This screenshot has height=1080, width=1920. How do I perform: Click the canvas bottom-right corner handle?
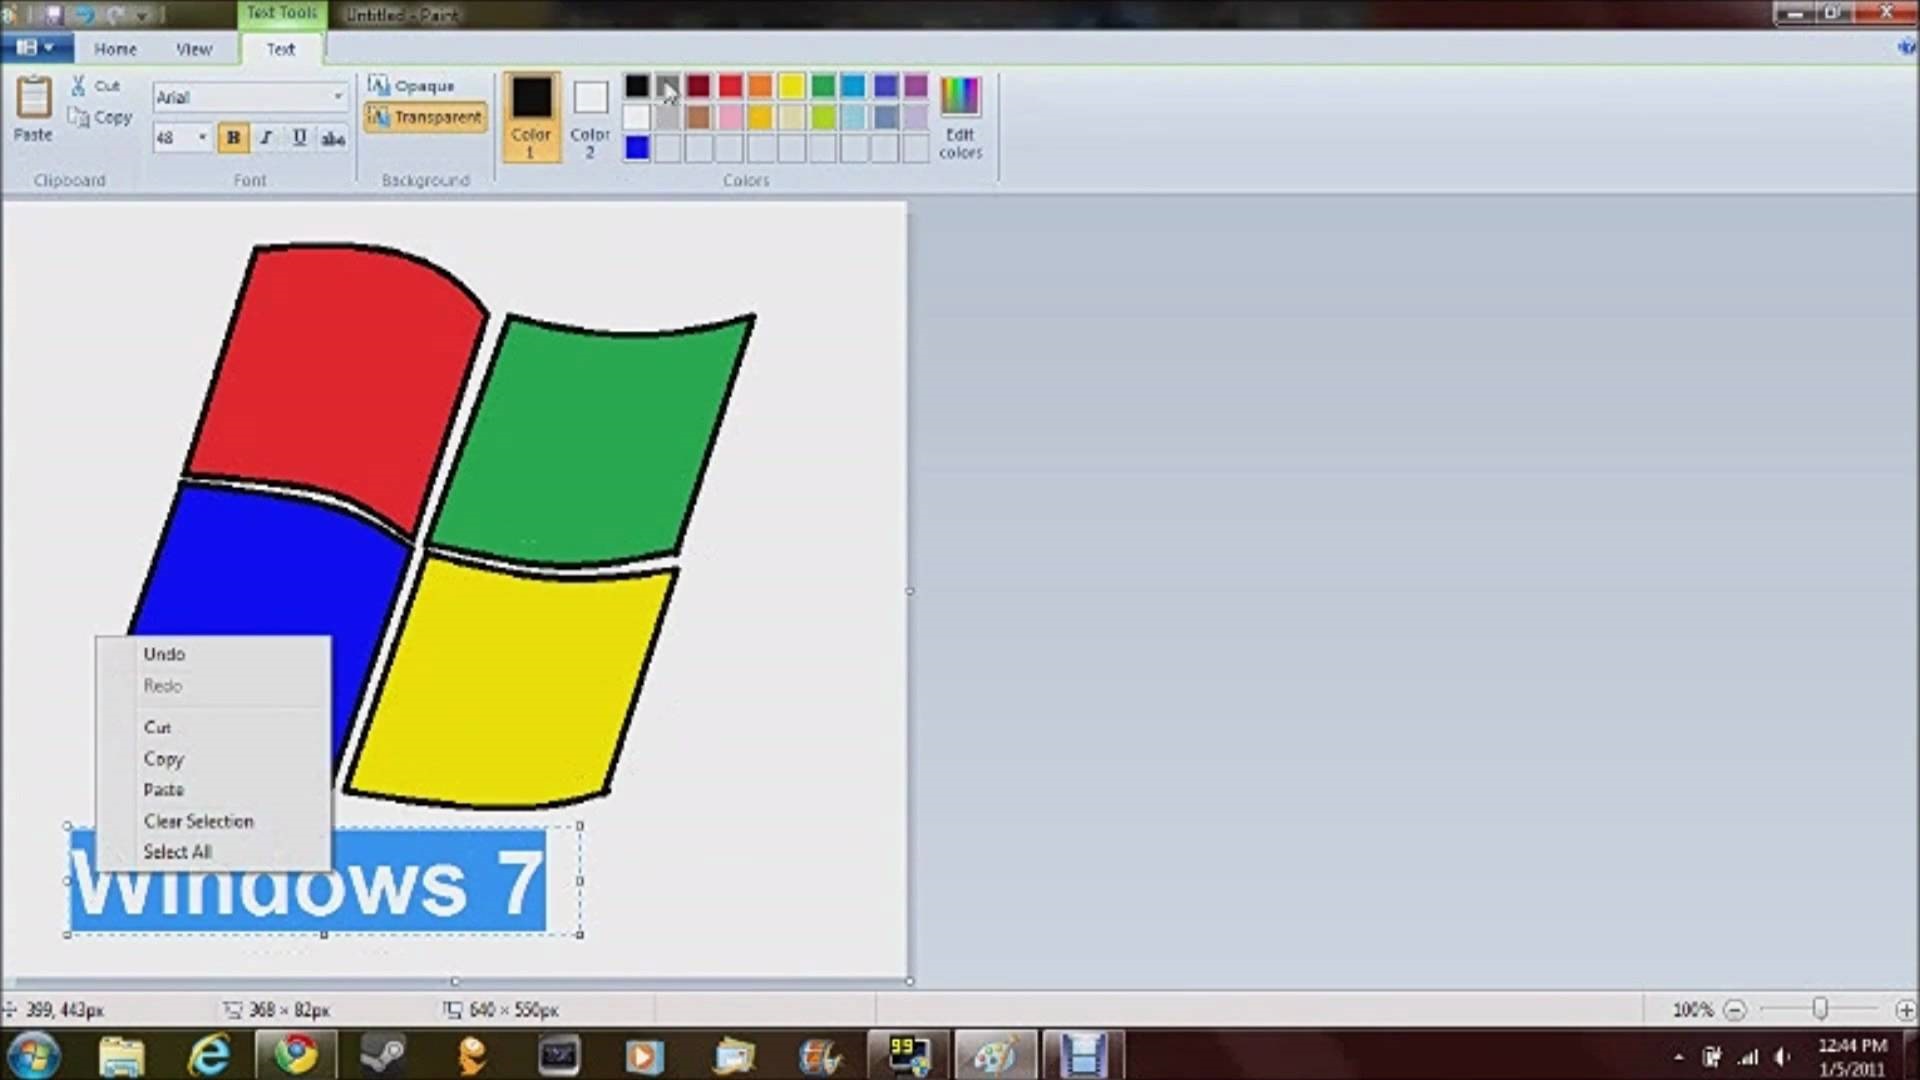[909, 981]
